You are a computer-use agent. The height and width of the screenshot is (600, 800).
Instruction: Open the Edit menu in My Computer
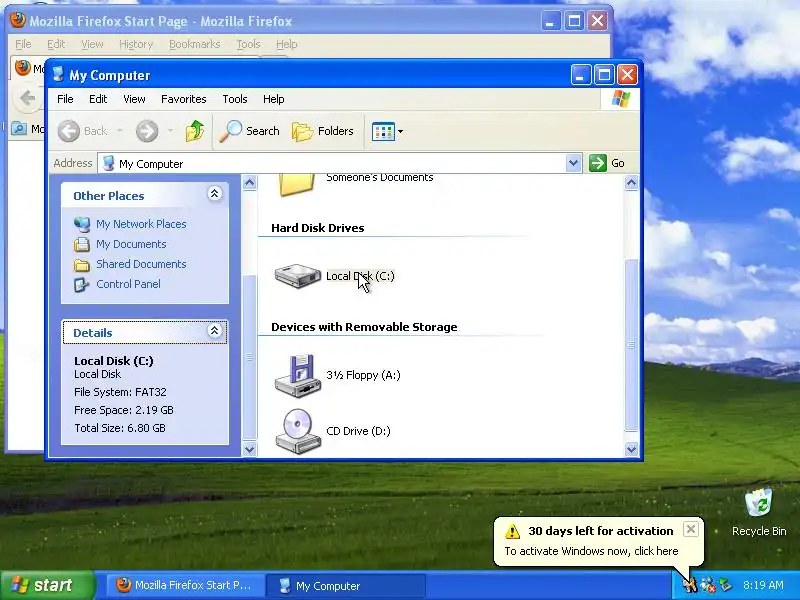tap(98, 99)
